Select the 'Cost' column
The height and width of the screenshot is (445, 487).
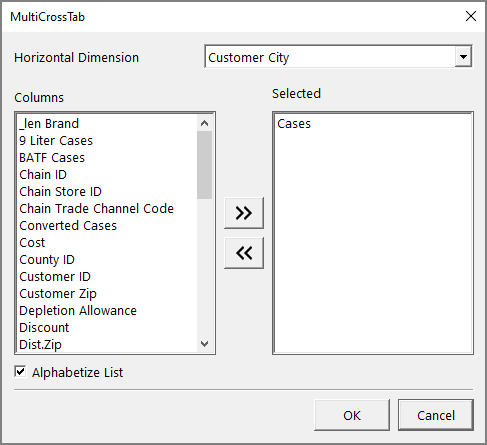click(107, 243)
